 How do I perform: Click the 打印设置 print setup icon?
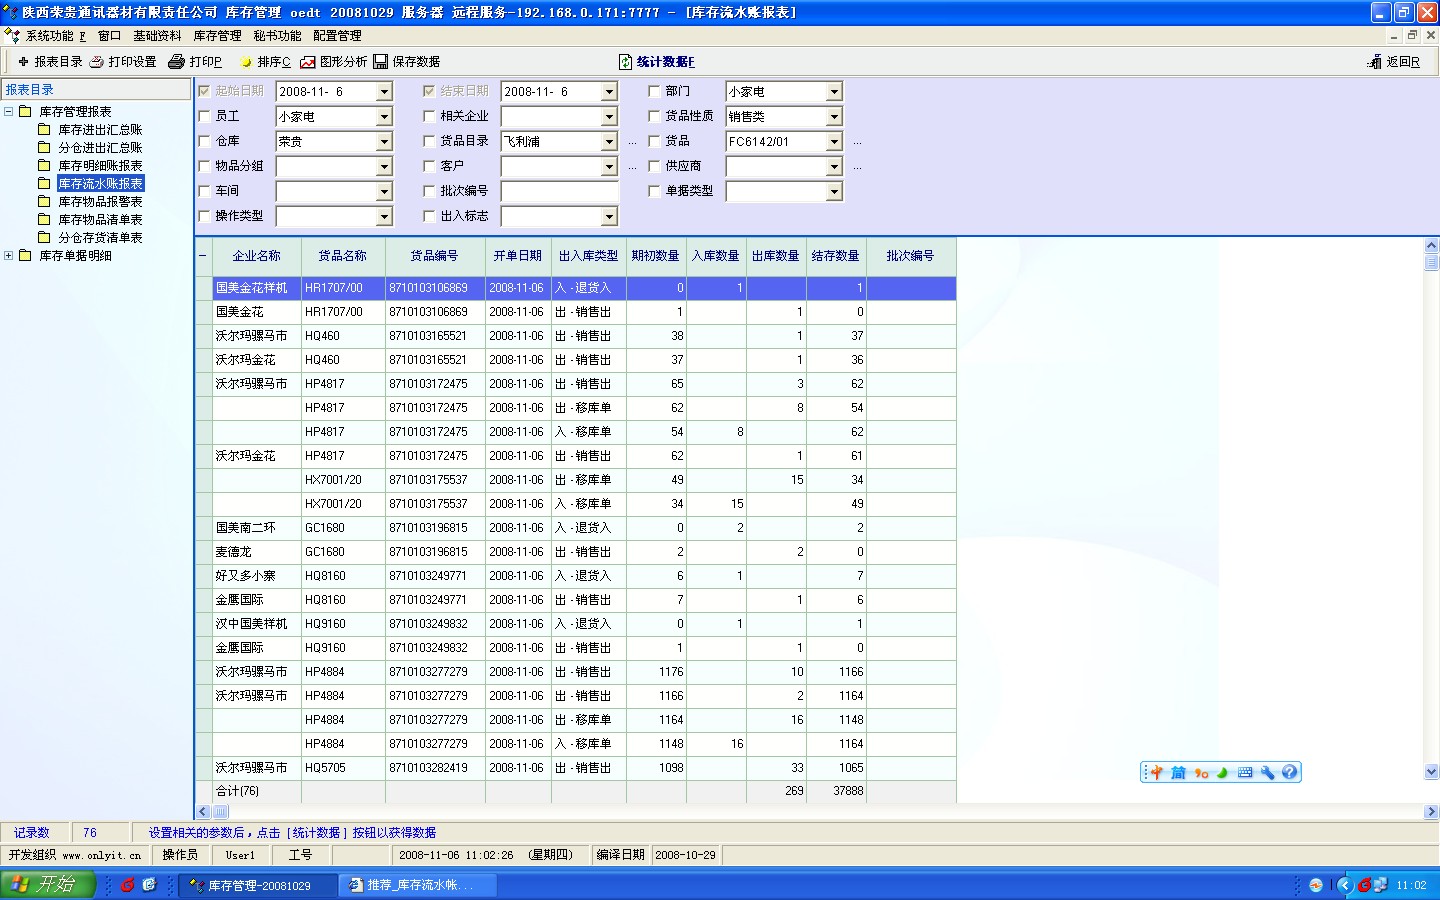click(97, 62)
